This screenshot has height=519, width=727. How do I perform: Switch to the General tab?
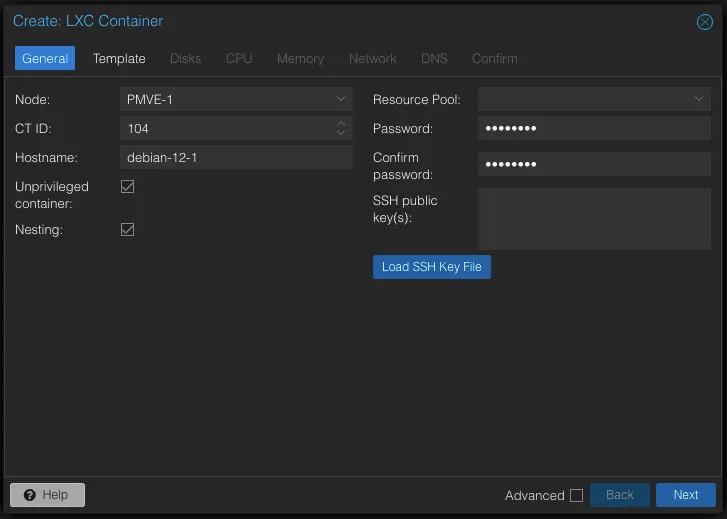tap(45, 58)
